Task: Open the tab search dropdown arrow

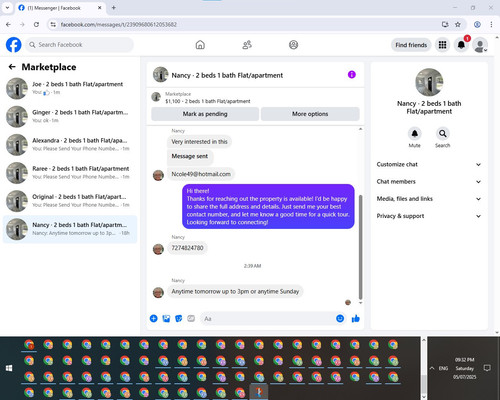Action: click(7, 8)
